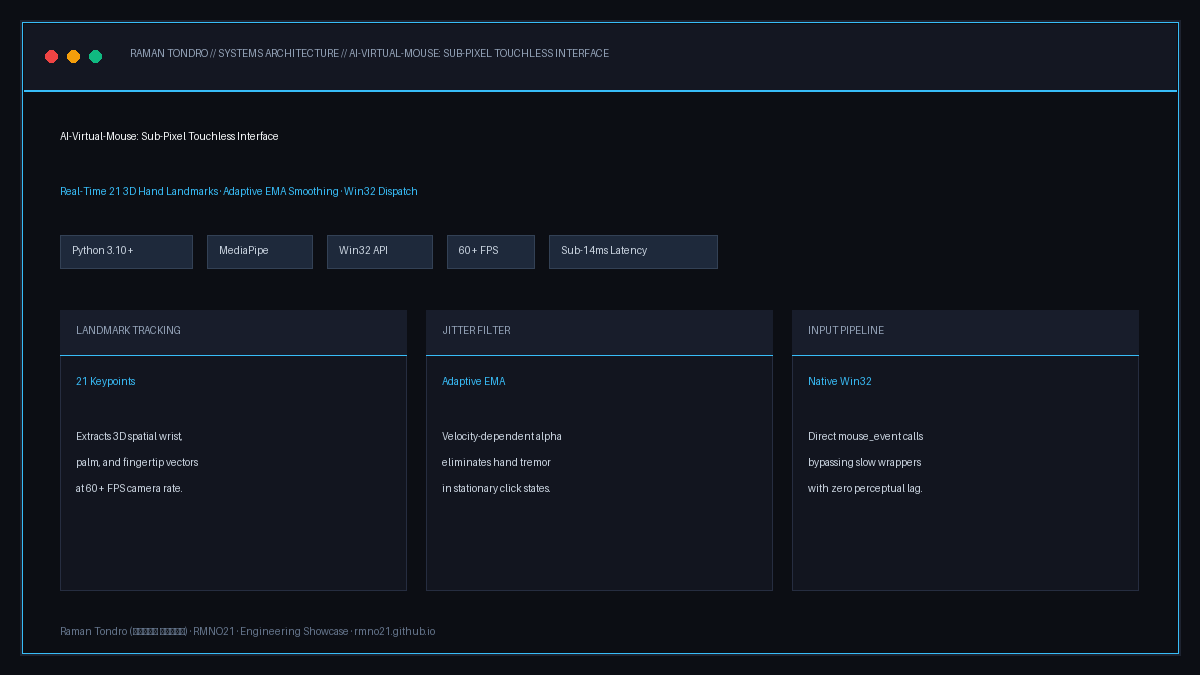Select the "Python 3.10+" tag
This screenshot has height=675, width=1200.
coord(126,252)
